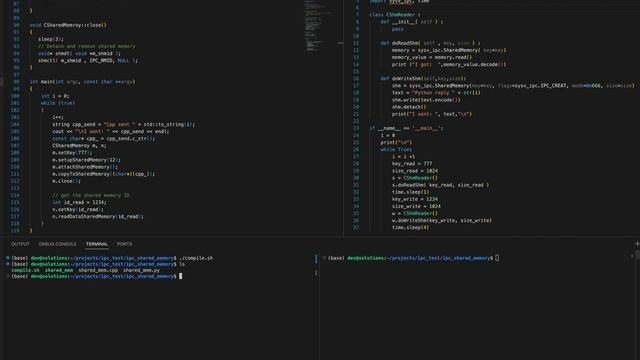Click the 'shm.detach()' line
This screenshot has width=640, height=360.
pyautogui.click(x=409, y=107)
